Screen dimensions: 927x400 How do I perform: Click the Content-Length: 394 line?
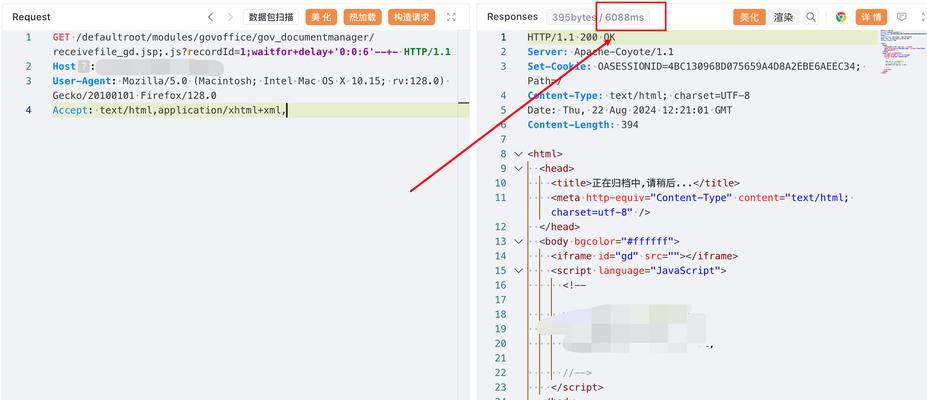tap(583, 125)
